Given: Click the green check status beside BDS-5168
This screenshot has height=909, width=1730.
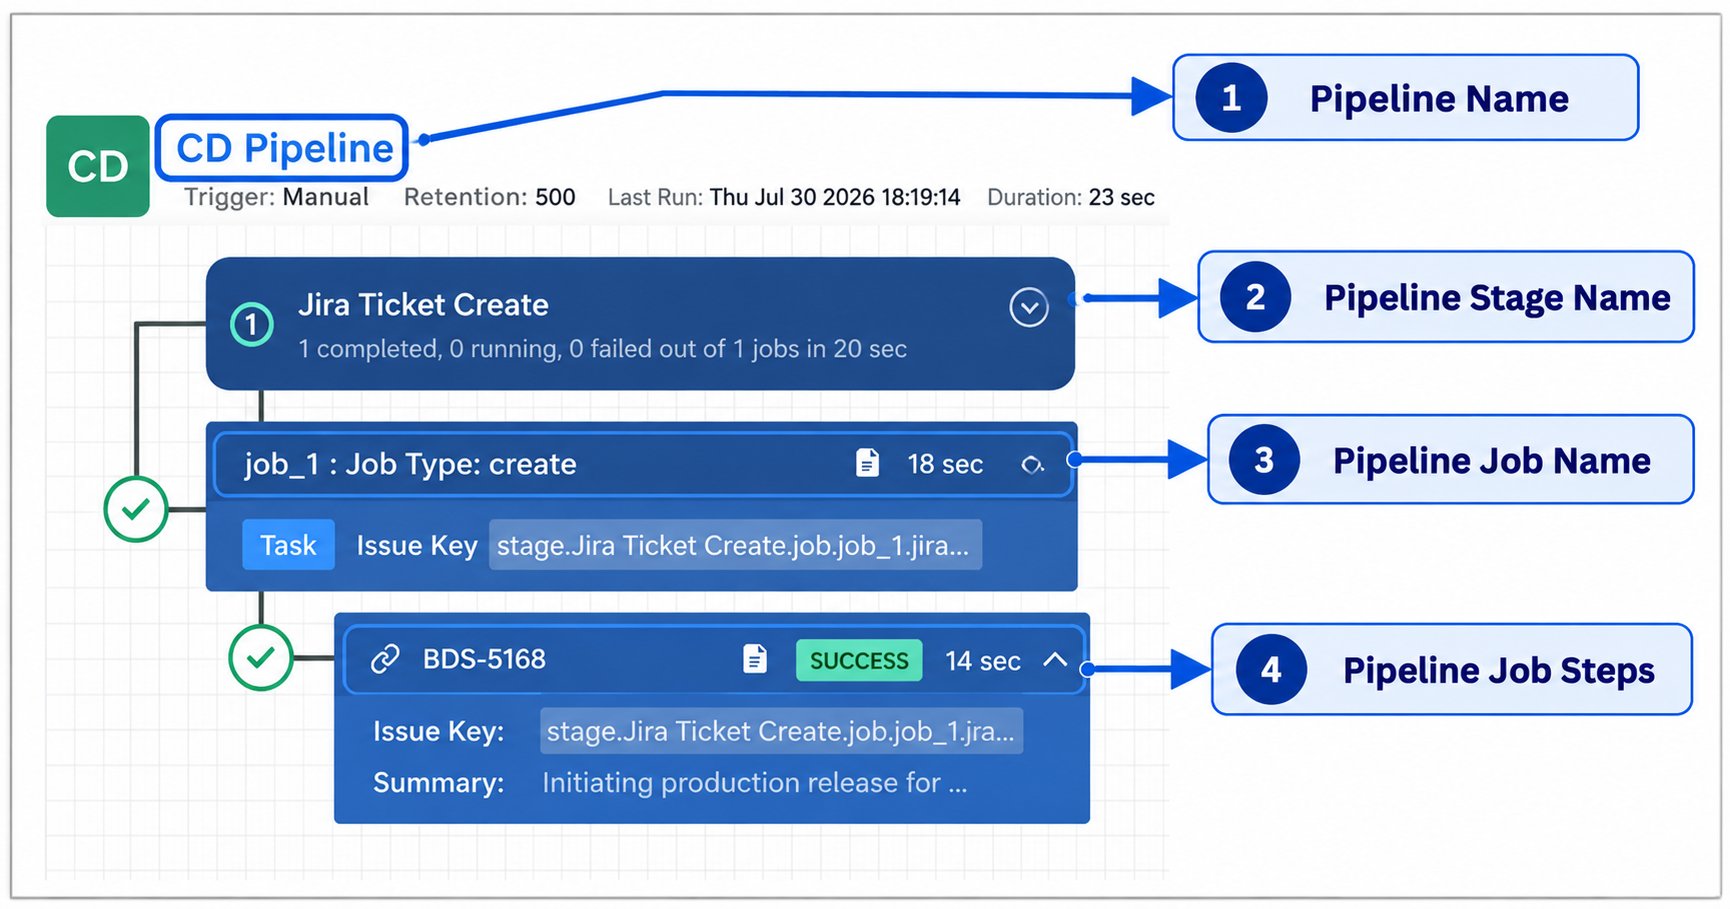Looking at the screenshot, I should pyautogui.click(x=261, y=657).
